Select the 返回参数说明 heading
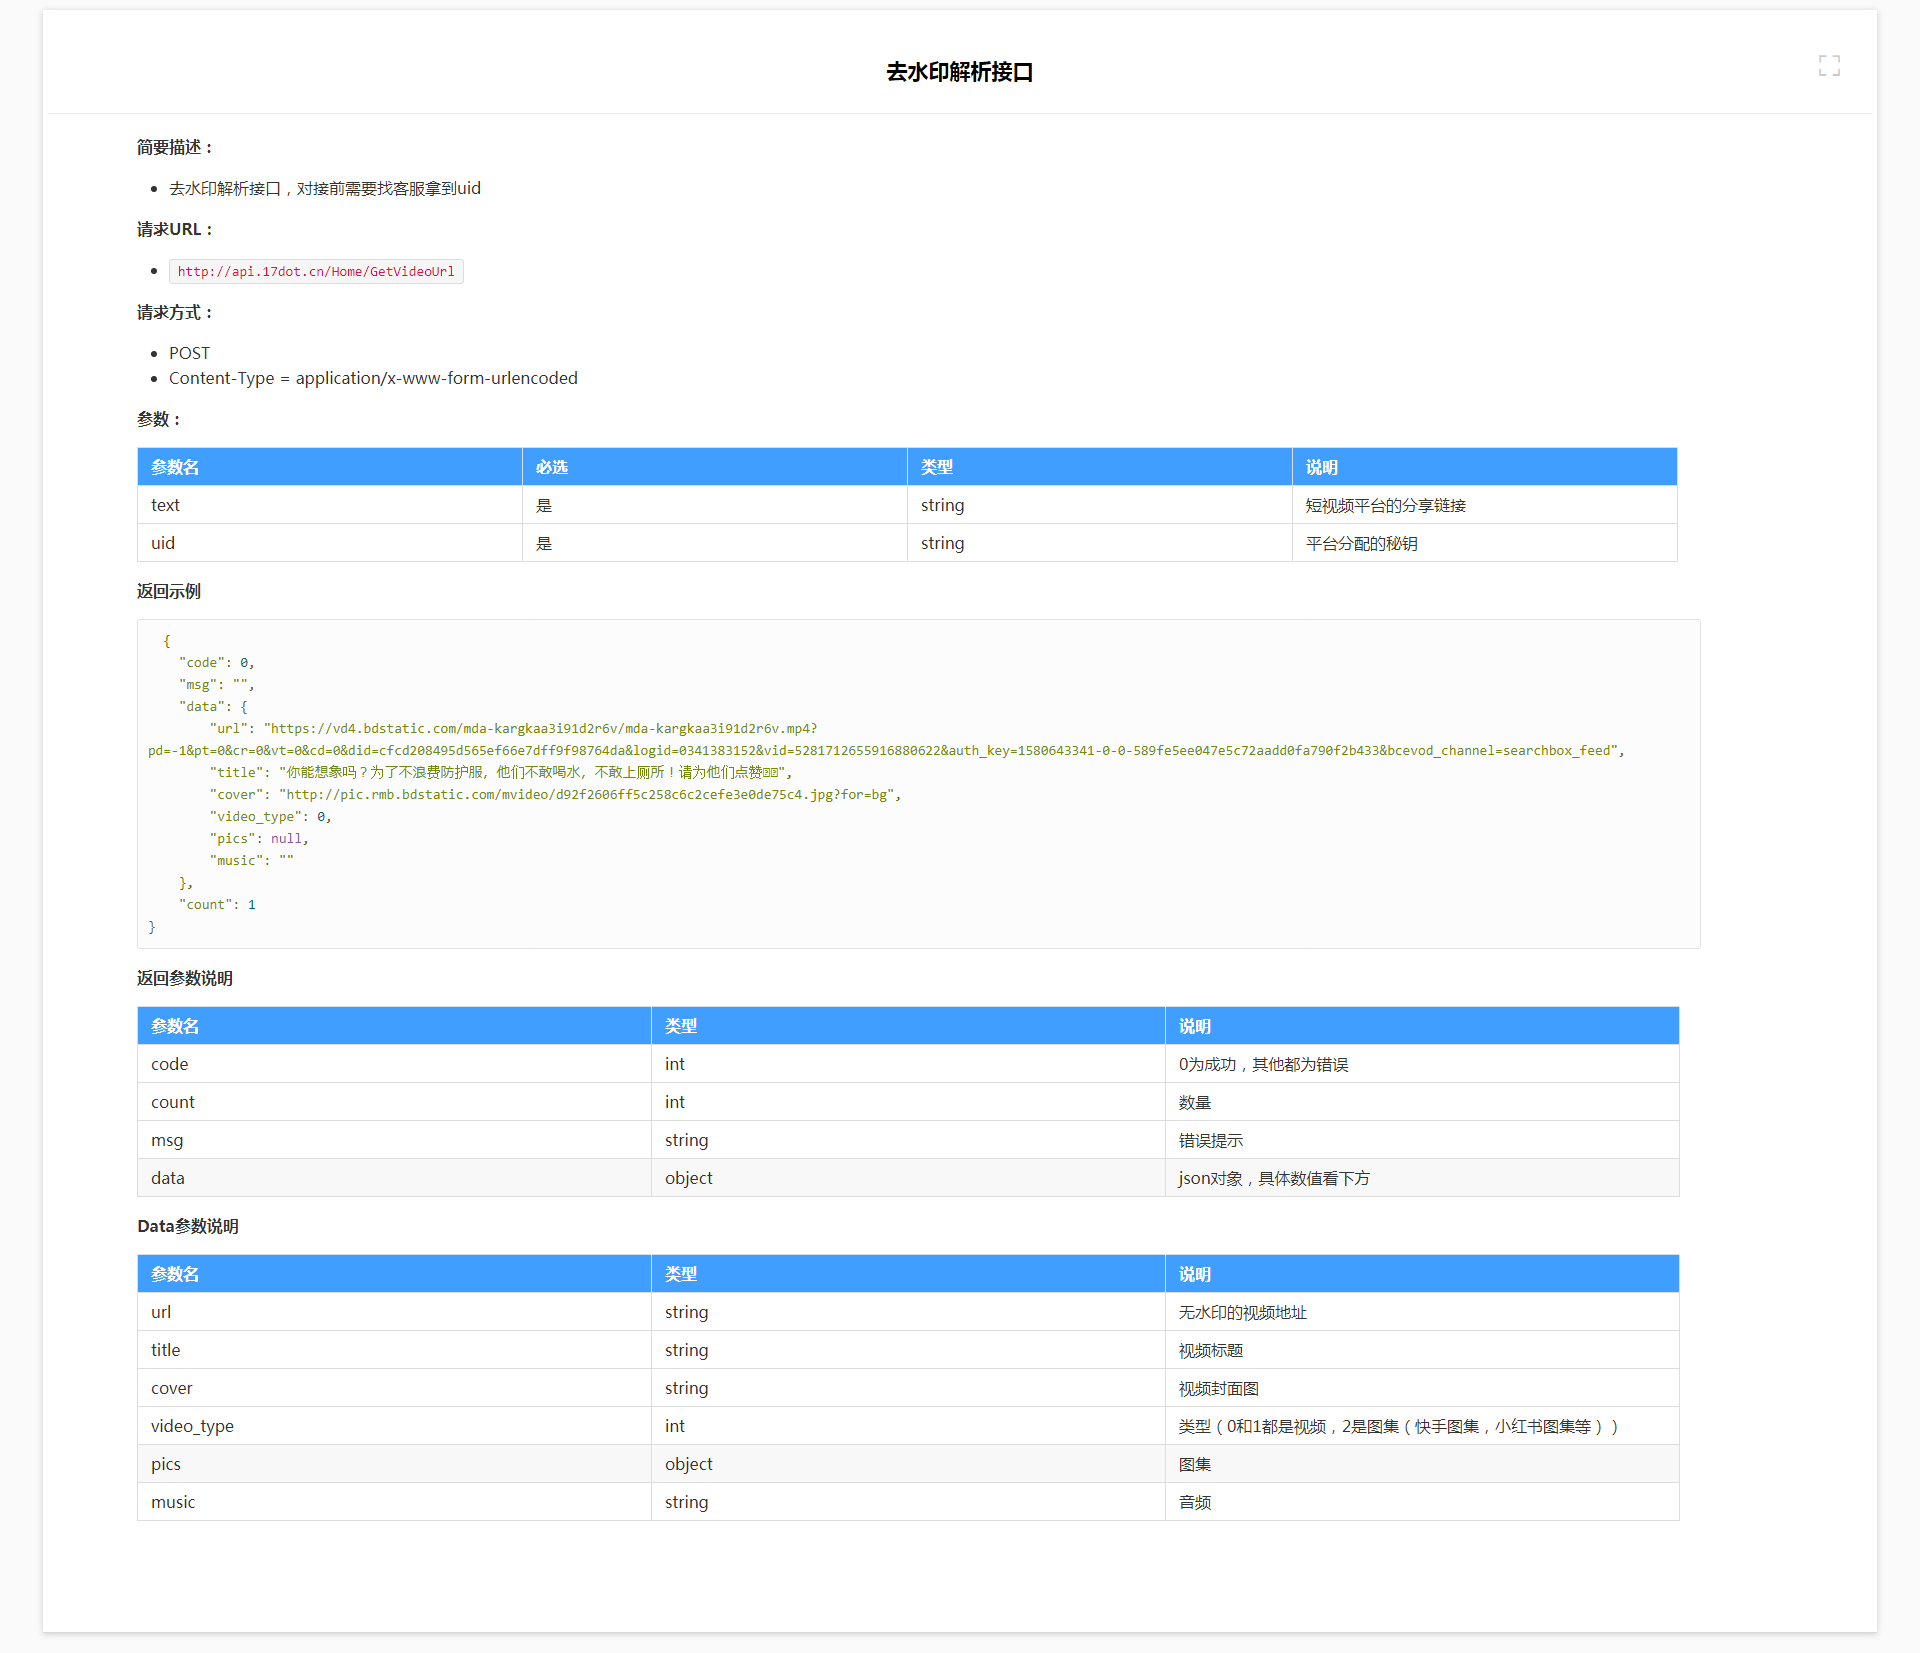Screen dimensions: 1920x1653 coord(185,978)
